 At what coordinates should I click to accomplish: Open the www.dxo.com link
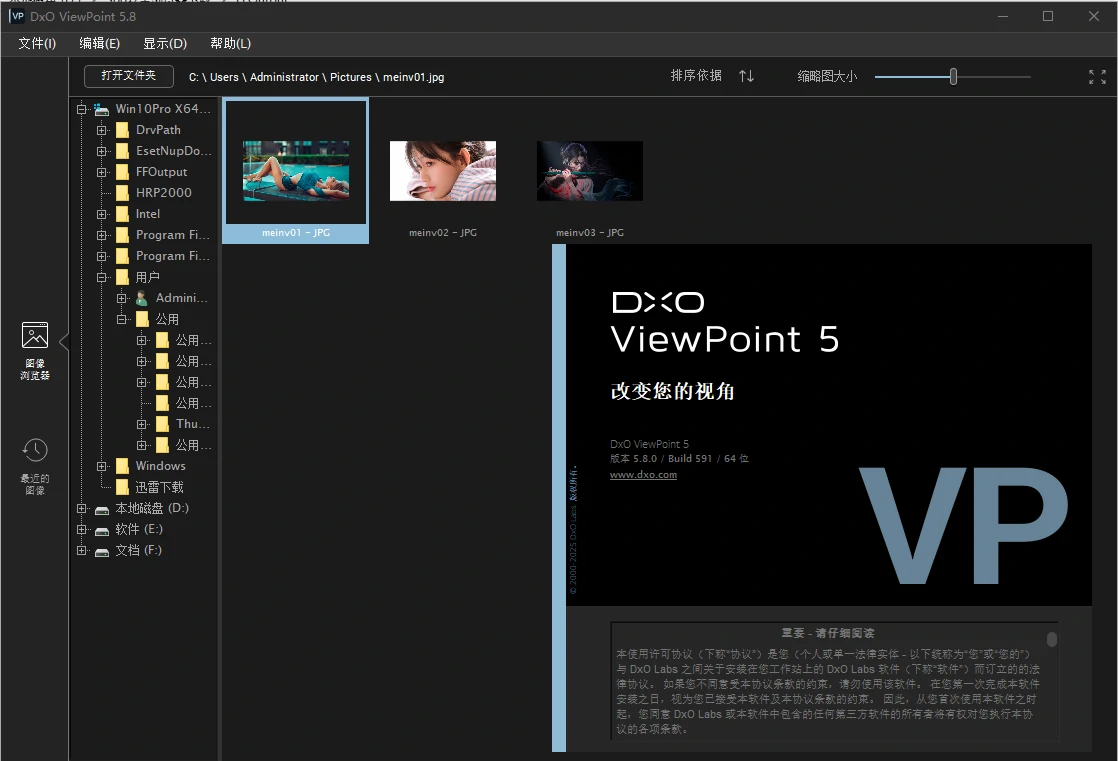[x=643, y=475]
